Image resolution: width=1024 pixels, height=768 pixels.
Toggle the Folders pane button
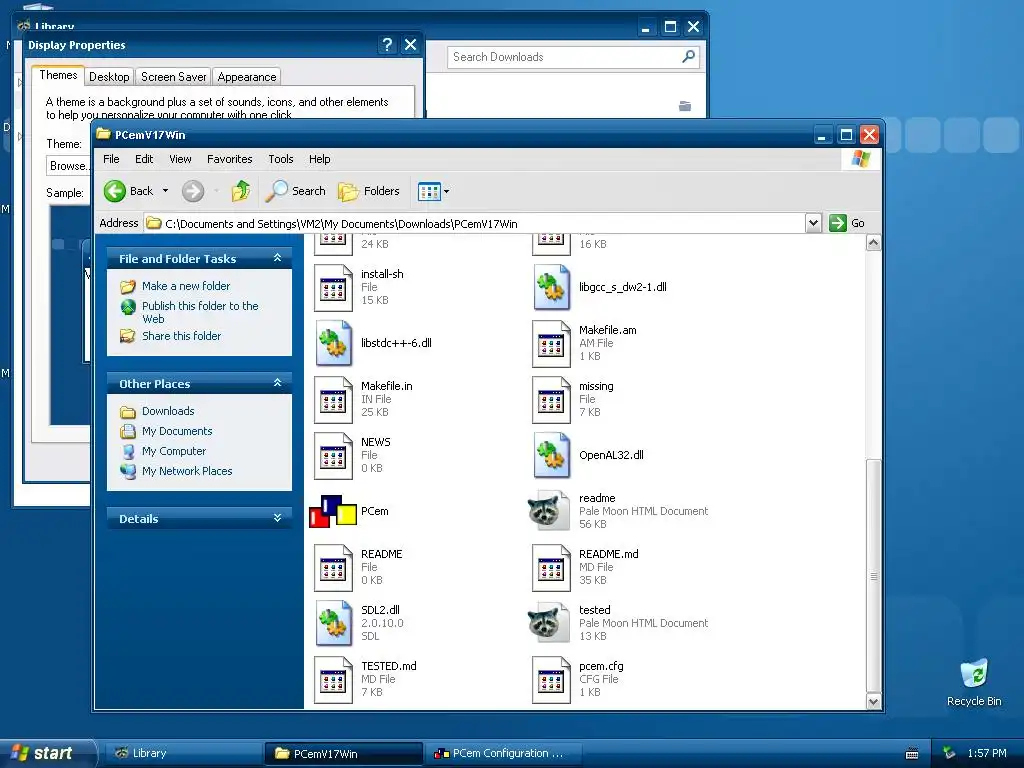tap(369, 191)
